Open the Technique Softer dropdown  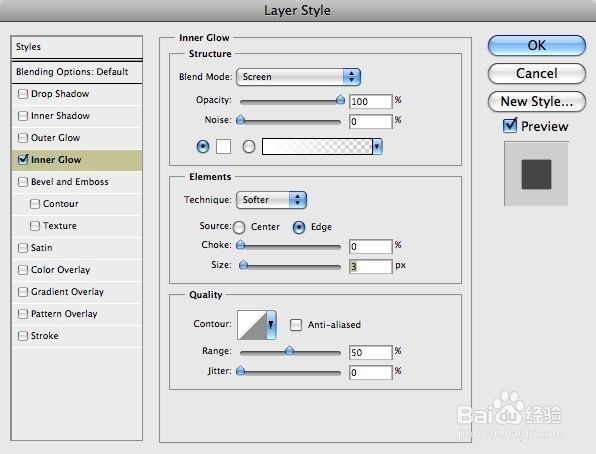coord(271,200)
